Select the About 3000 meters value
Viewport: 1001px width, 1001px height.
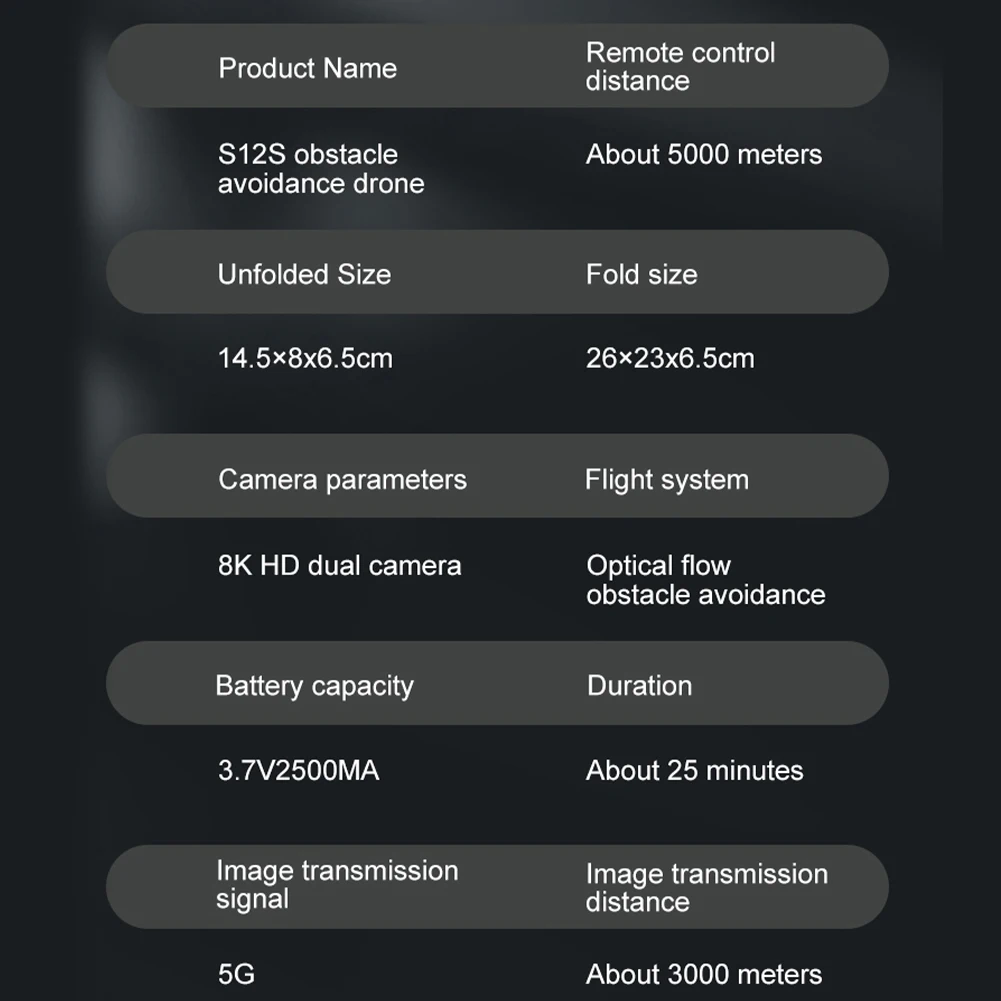tap(704, 974)
